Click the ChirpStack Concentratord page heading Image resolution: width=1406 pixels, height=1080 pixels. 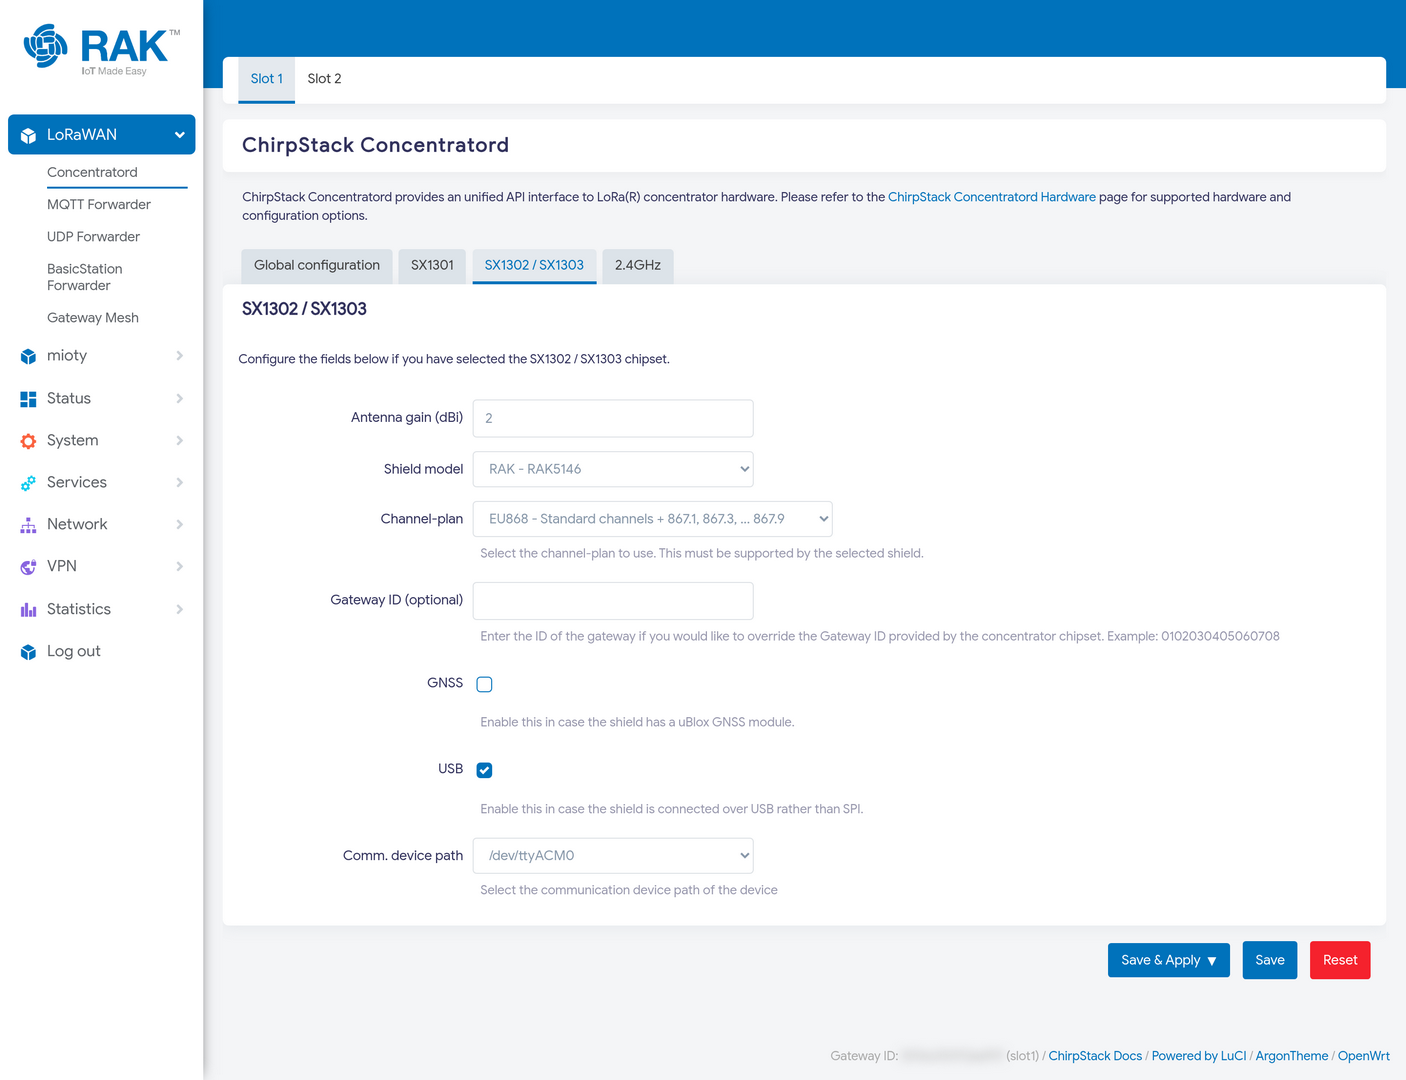375,145
